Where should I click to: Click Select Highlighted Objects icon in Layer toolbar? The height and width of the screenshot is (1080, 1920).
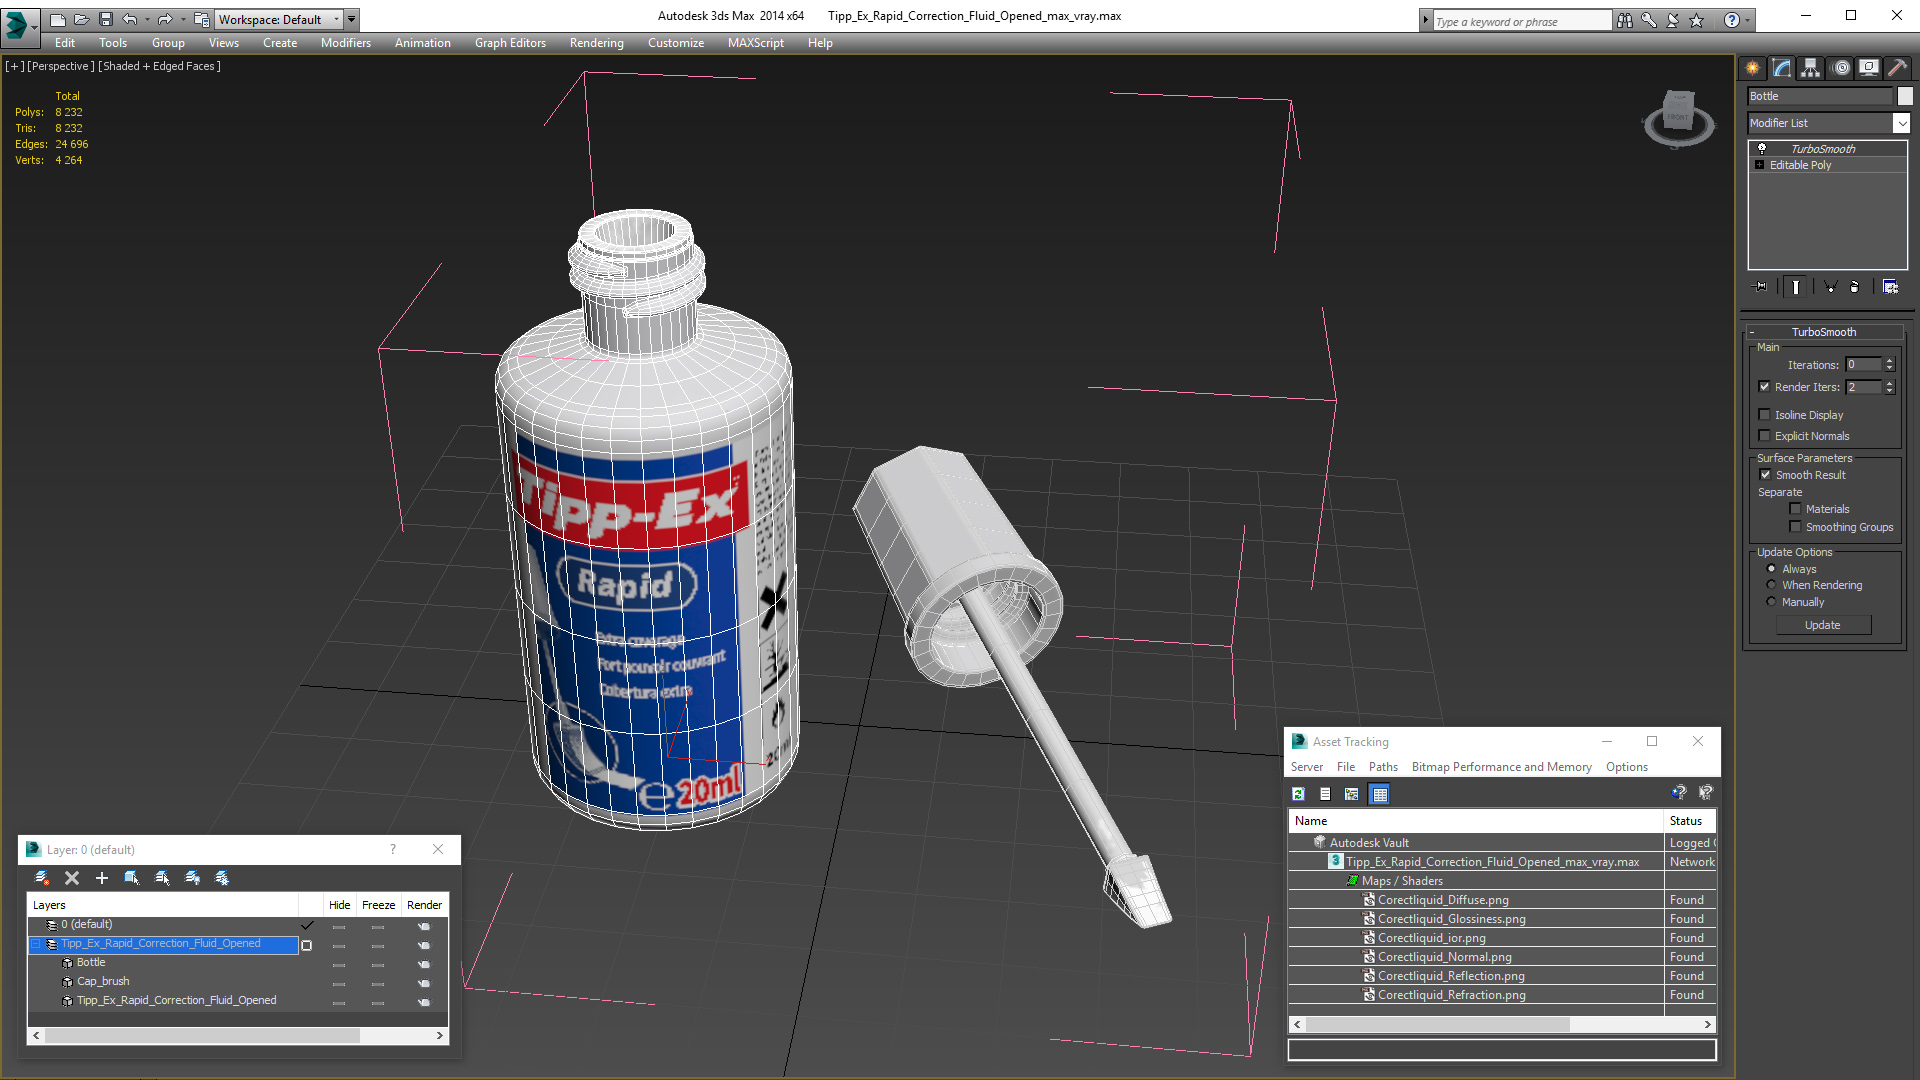[x=132, y=878]
